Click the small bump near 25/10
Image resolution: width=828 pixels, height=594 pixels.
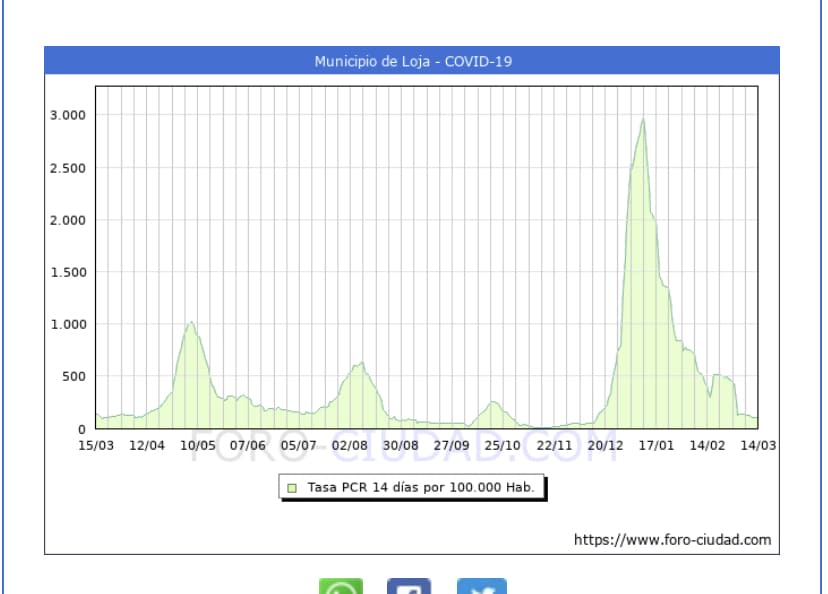pos(493,403)
